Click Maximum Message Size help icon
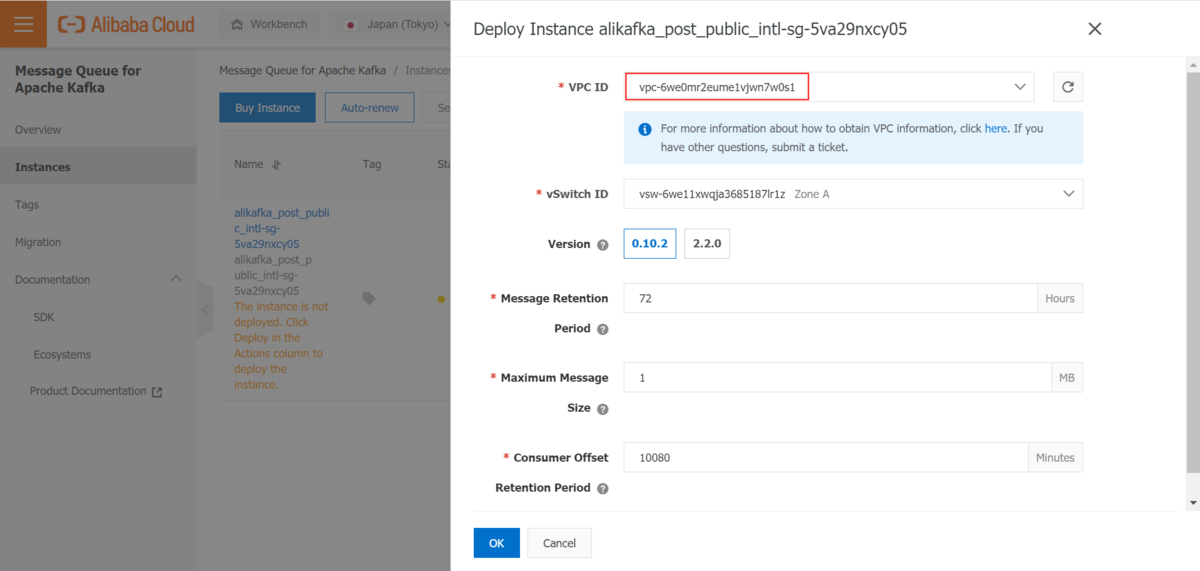 coord(603,409)
